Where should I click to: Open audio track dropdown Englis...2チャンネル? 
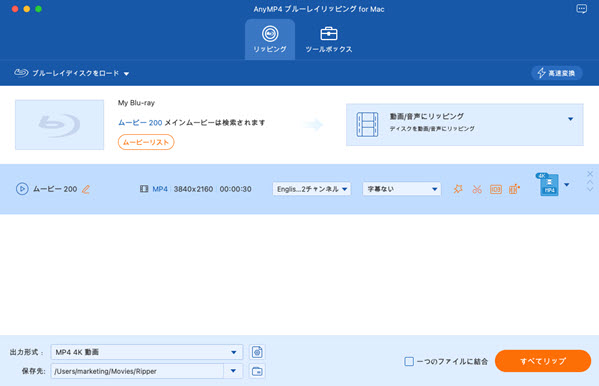click(312, 189)
